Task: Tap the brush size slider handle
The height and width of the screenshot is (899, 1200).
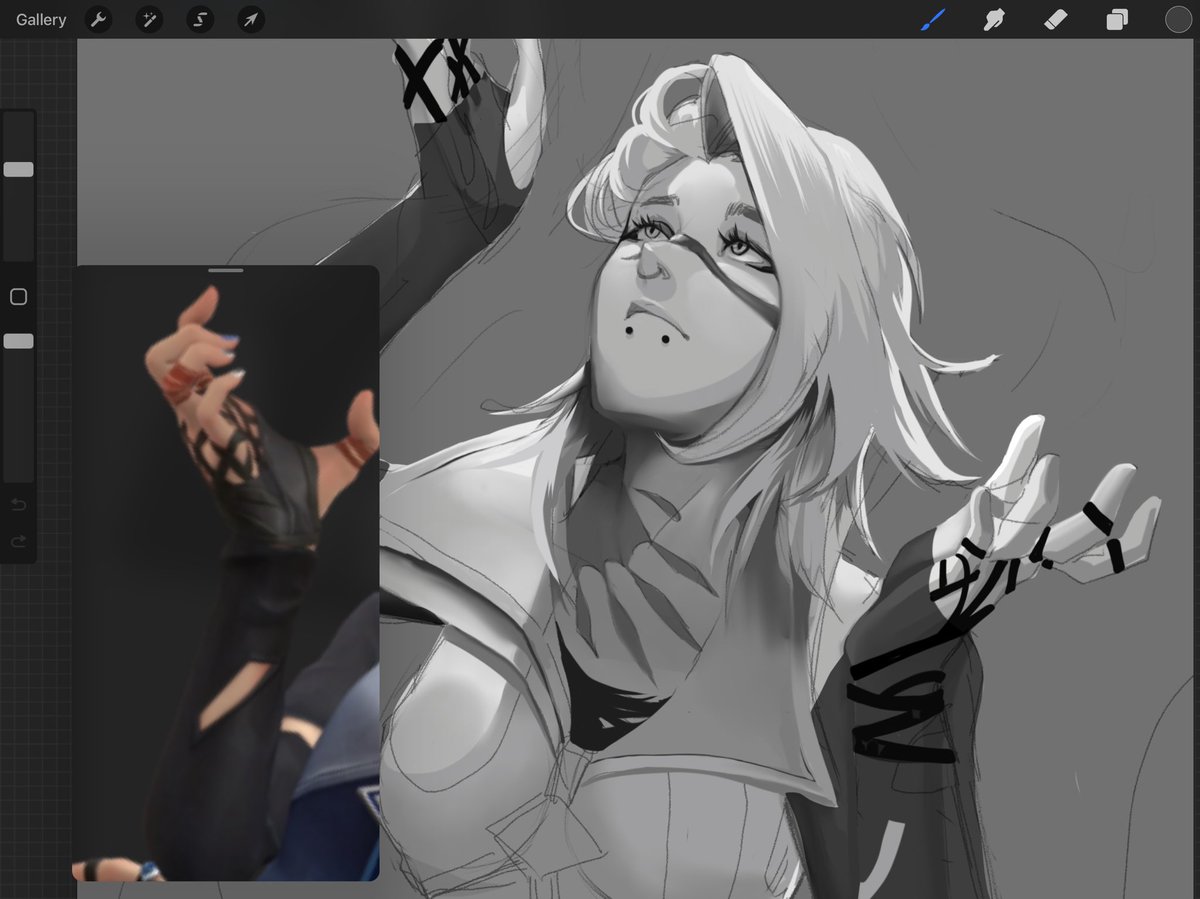Action: 18,168
